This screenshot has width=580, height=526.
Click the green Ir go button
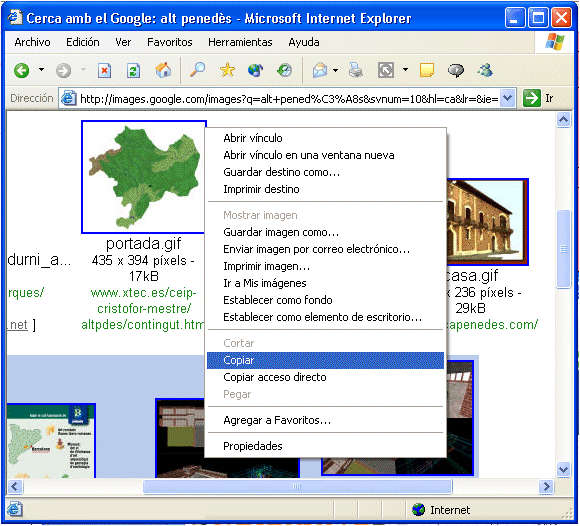tap(537, 98)
